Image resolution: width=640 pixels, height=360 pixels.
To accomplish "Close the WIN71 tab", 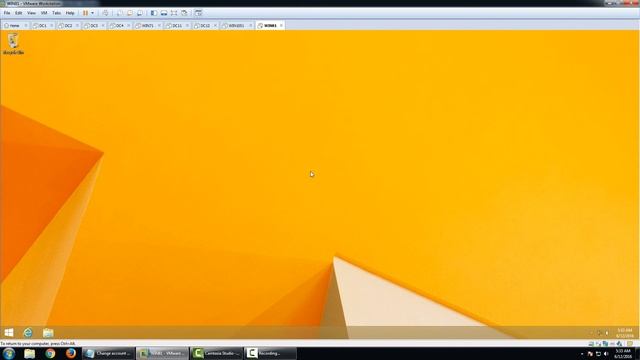I will pos(159,26).
